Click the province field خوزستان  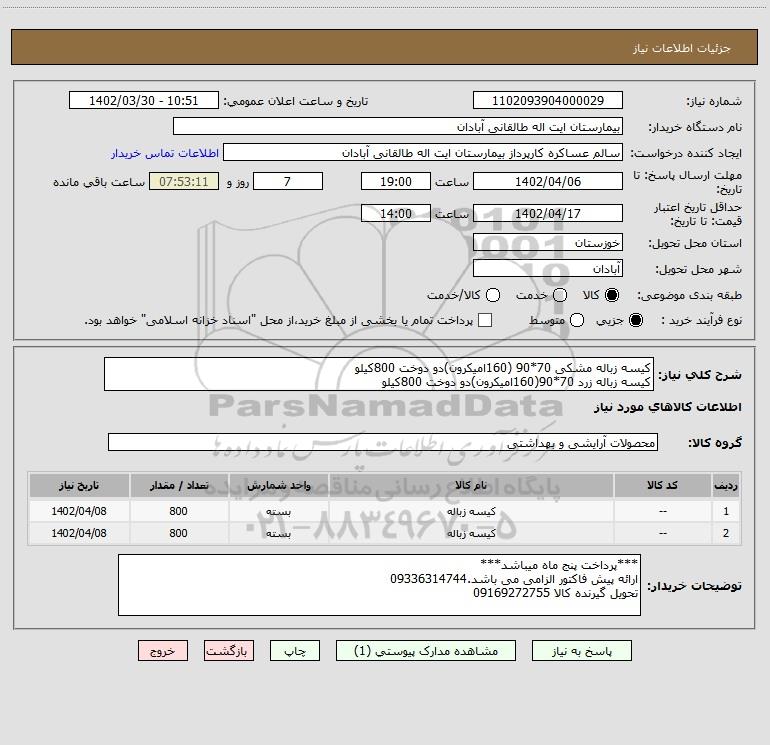(548, 243)
